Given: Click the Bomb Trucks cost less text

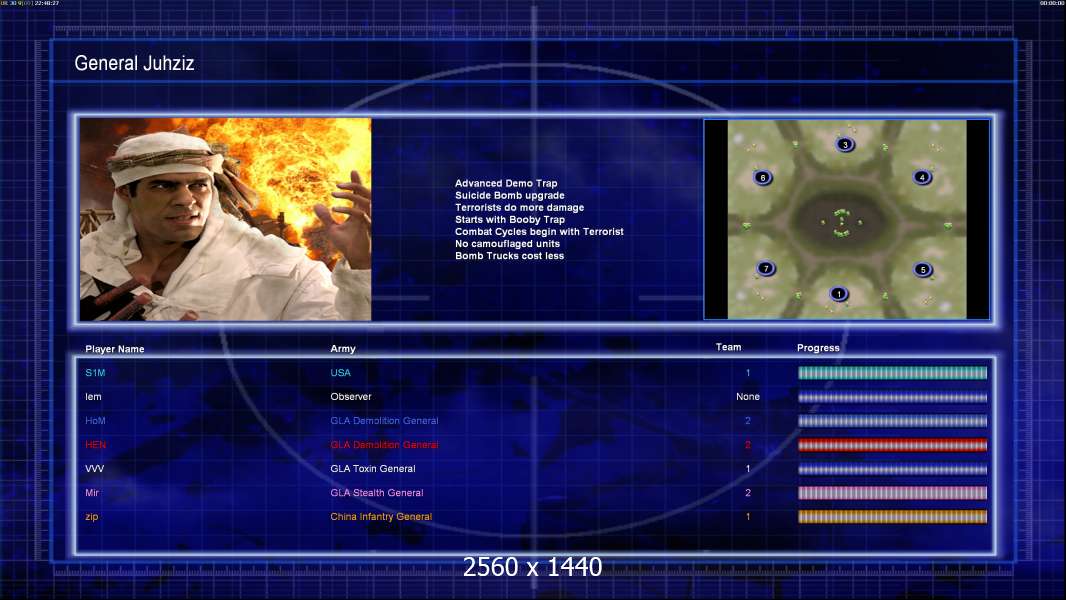Looking at the screenshot, I should (x=509, y=255).
